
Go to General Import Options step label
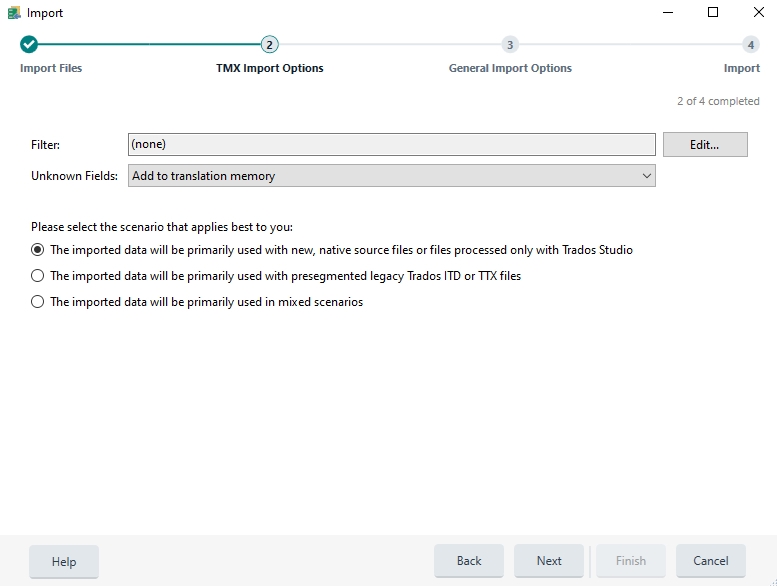pyautogui.click(x=510, y=68)
